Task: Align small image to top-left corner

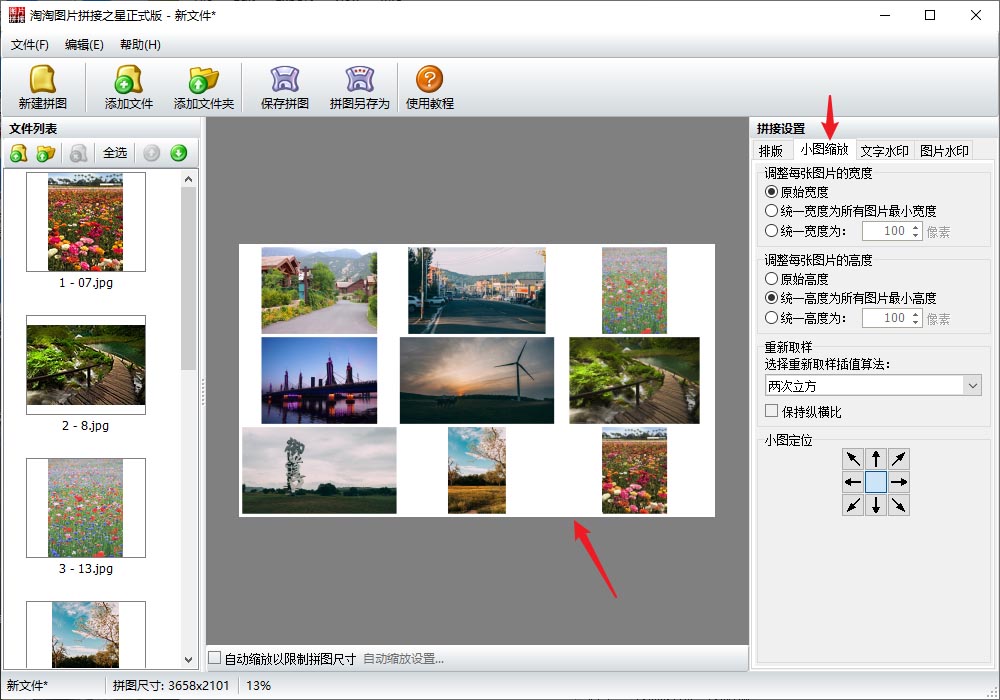Action: pyautogui.click(x=853, y=459)
